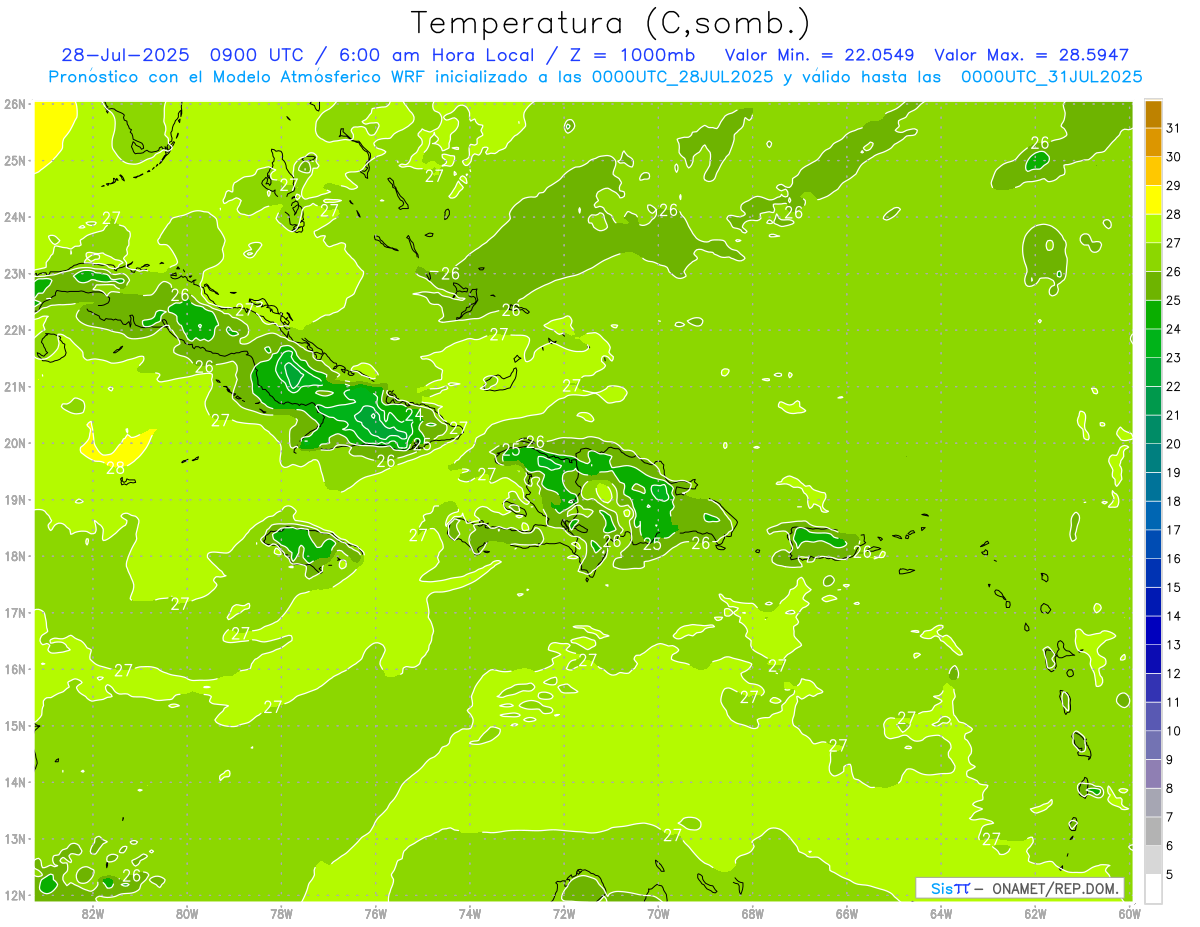Click colorbar label "29"
Image resolution: width=1200 pixels, height=927 pixels.
tap(1174, 185)
